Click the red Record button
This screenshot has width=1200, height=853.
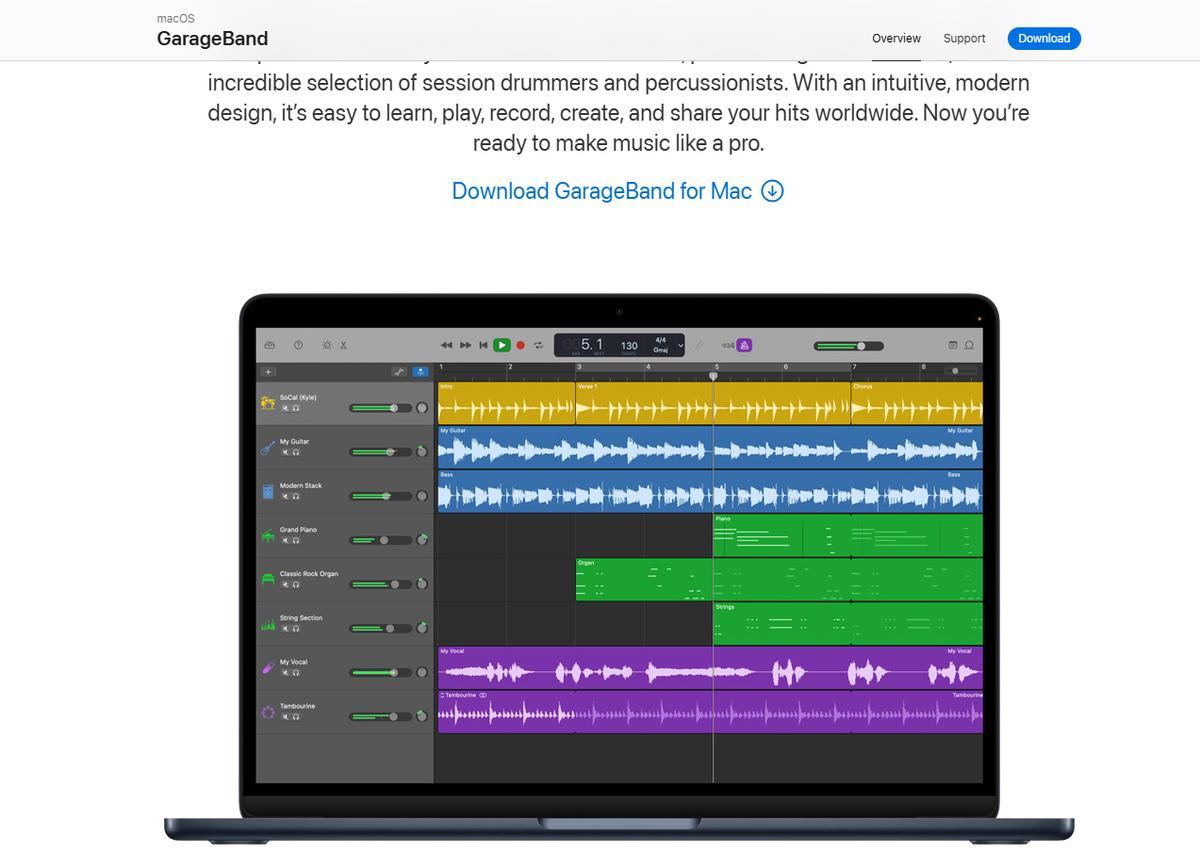pos(520,345)
